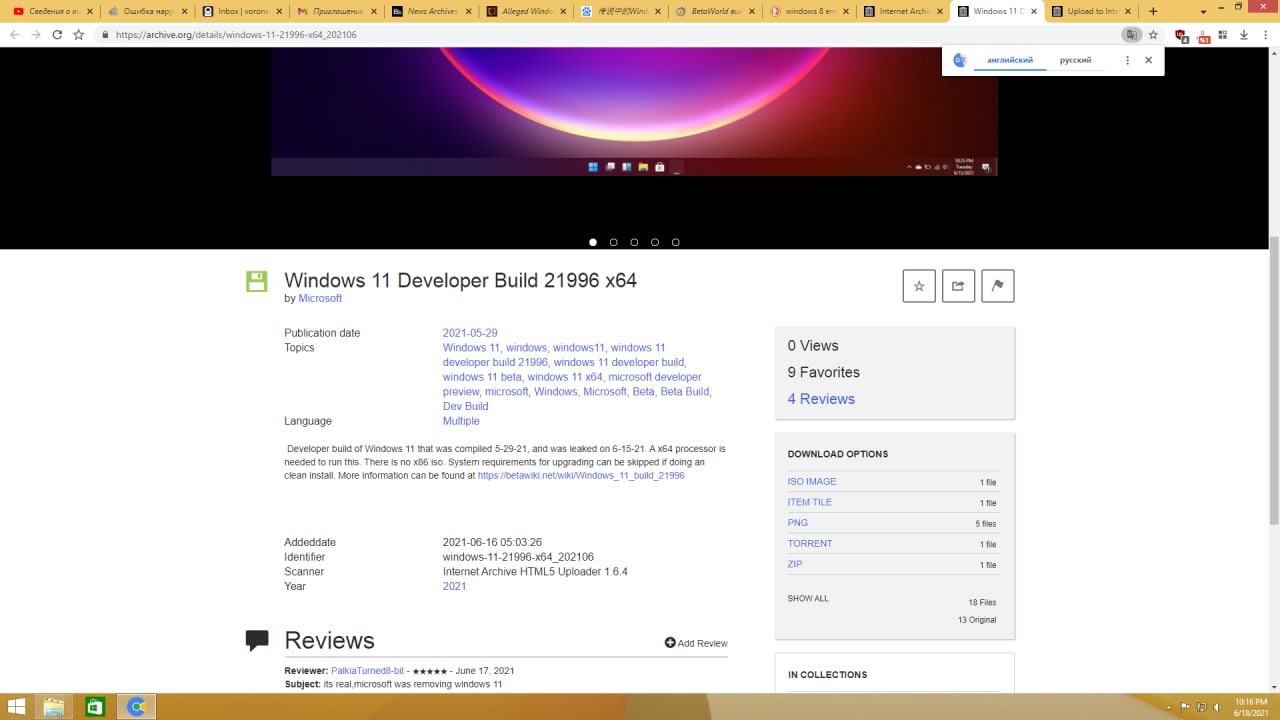Download the ITEM TILE option
1280x720 pixels.
(x=810, y=502)
